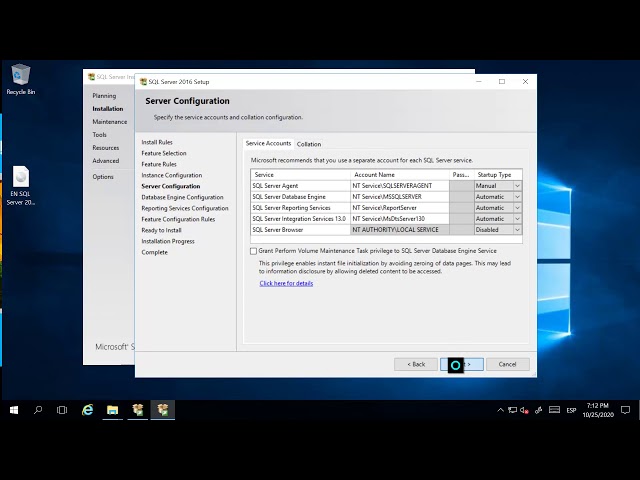Open taskbar search magnifier
This screenshot has height=480, width=640.
point(38,410)
